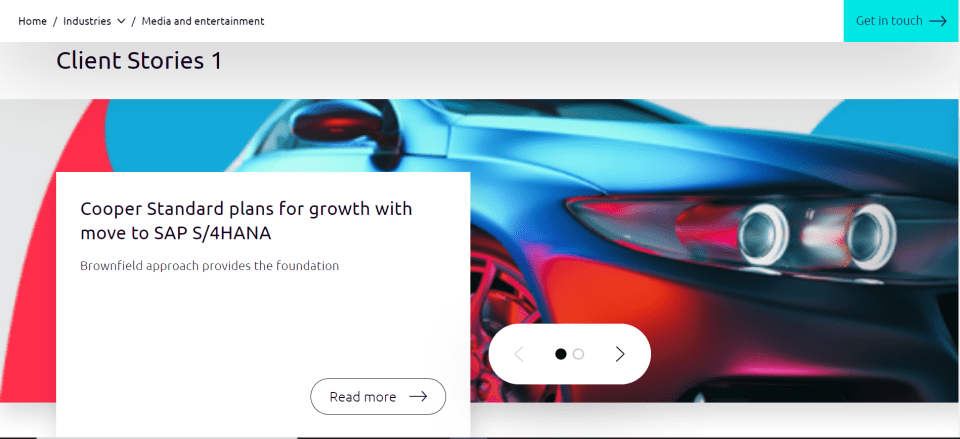Click the Get in touch button
Image resolution: width=960 pixels, height=439 pixels.
[901, 21]
